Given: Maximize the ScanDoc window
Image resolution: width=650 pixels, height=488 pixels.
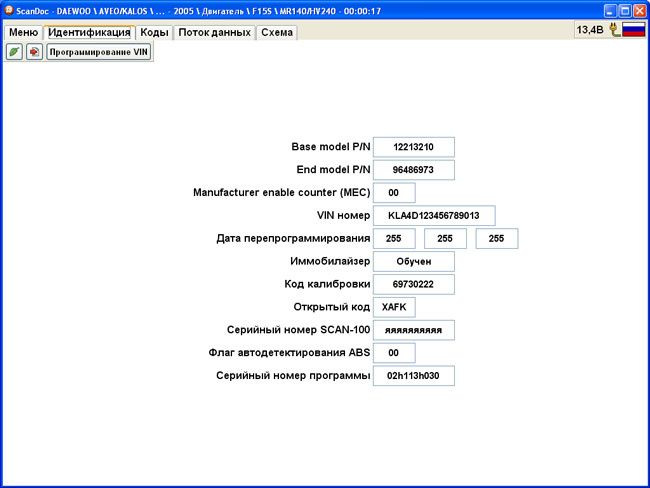Looking at the screenshot, I should coord(623,9).
